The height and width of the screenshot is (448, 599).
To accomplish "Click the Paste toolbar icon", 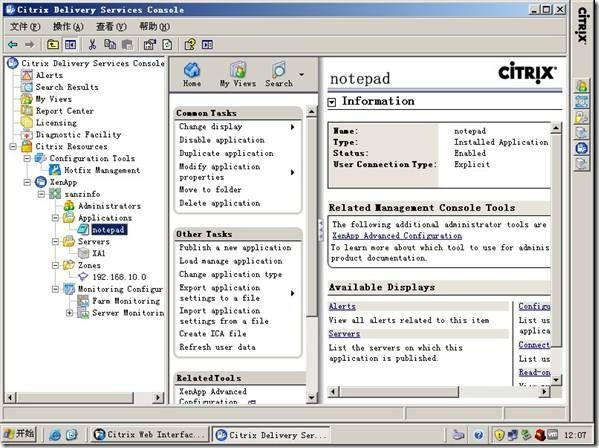I will coord(127,45).
